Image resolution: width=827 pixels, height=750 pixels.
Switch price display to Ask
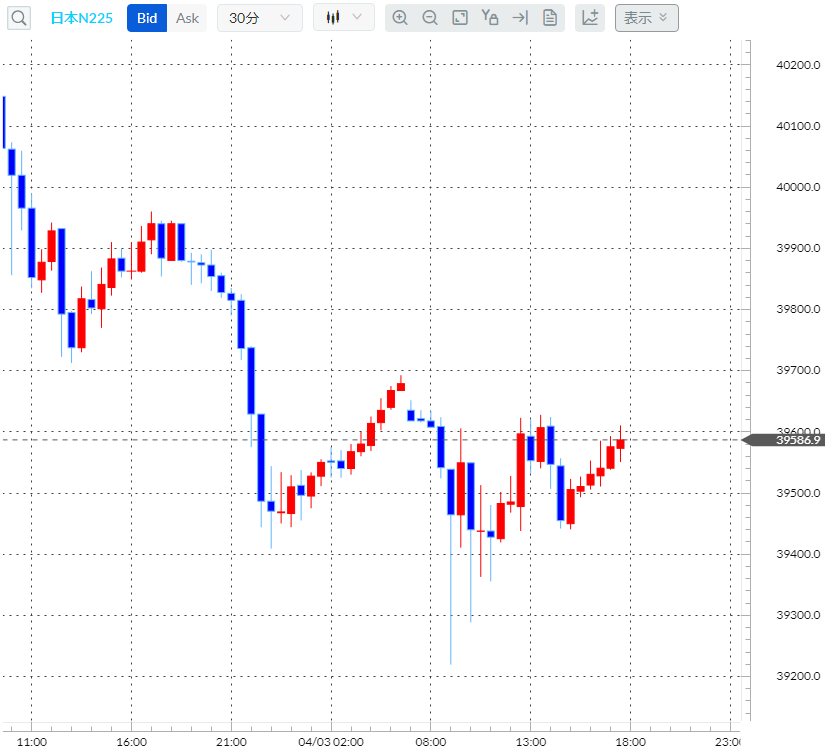pos(187,18)
